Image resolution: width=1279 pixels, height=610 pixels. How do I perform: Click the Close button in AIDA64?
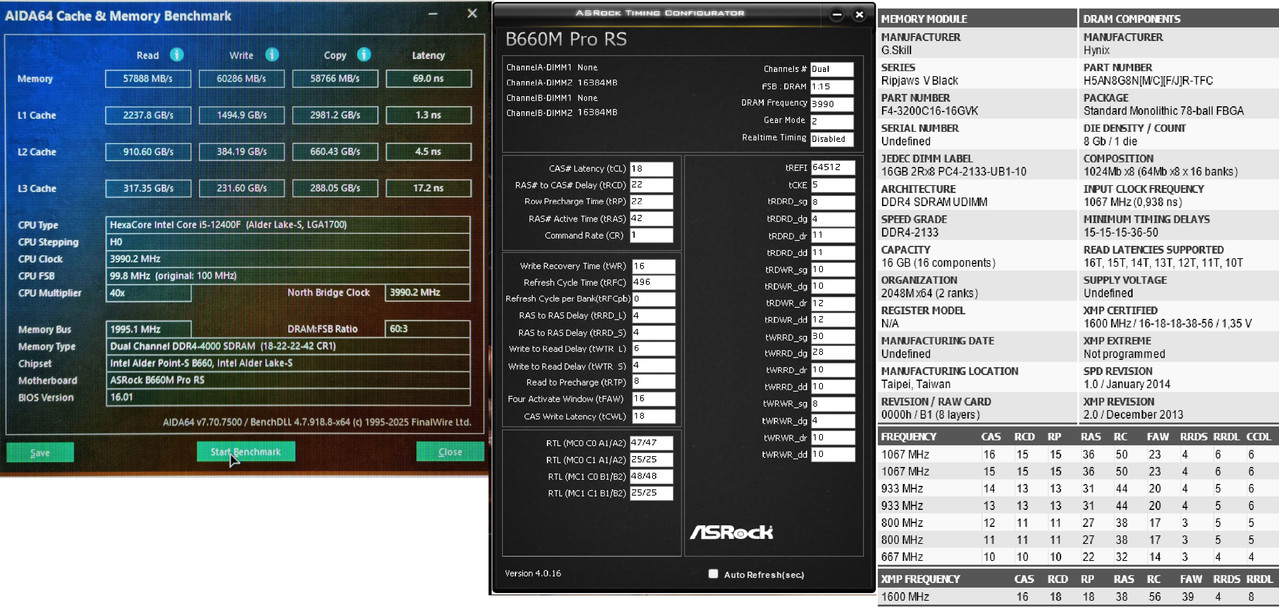450,452
